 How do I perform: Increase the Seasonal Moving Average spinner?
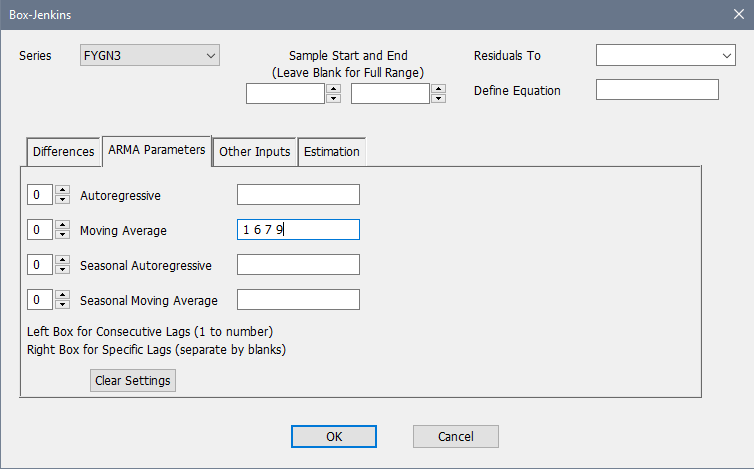(x=62, y=294)
